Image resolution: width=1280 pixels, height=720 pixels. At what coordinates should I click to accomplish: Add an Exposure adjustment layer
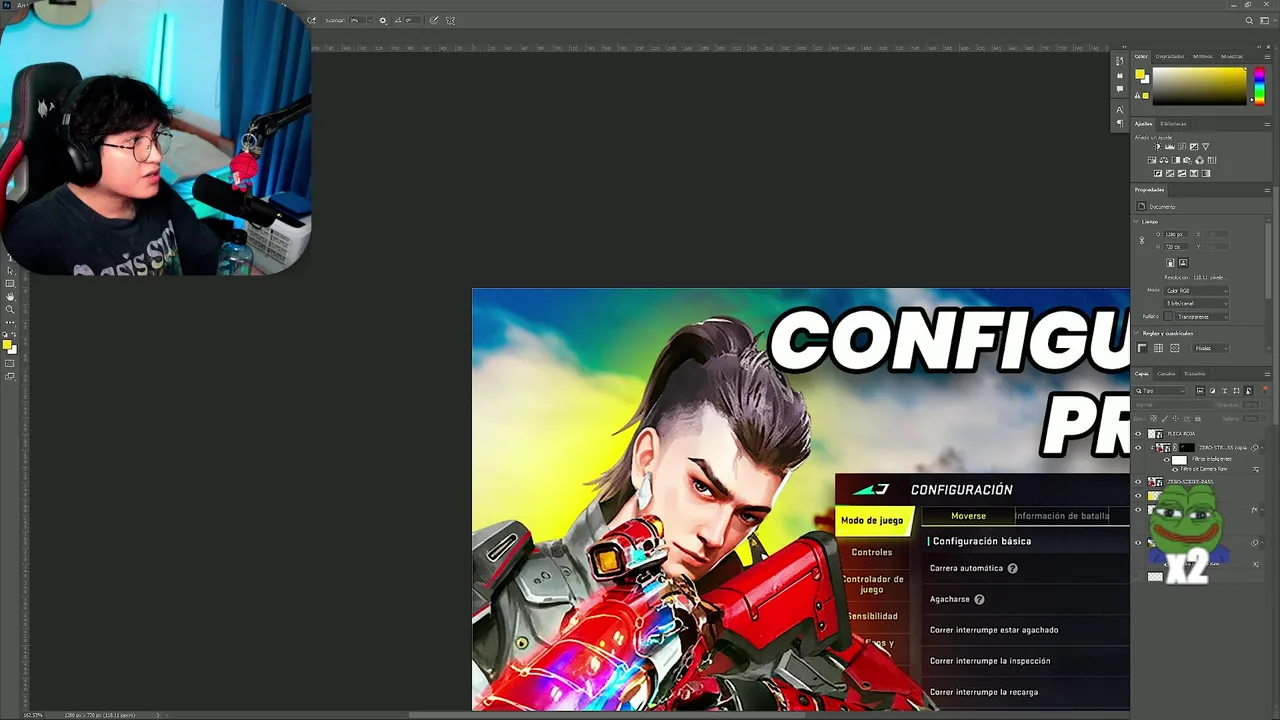[x=1194, y=146]
